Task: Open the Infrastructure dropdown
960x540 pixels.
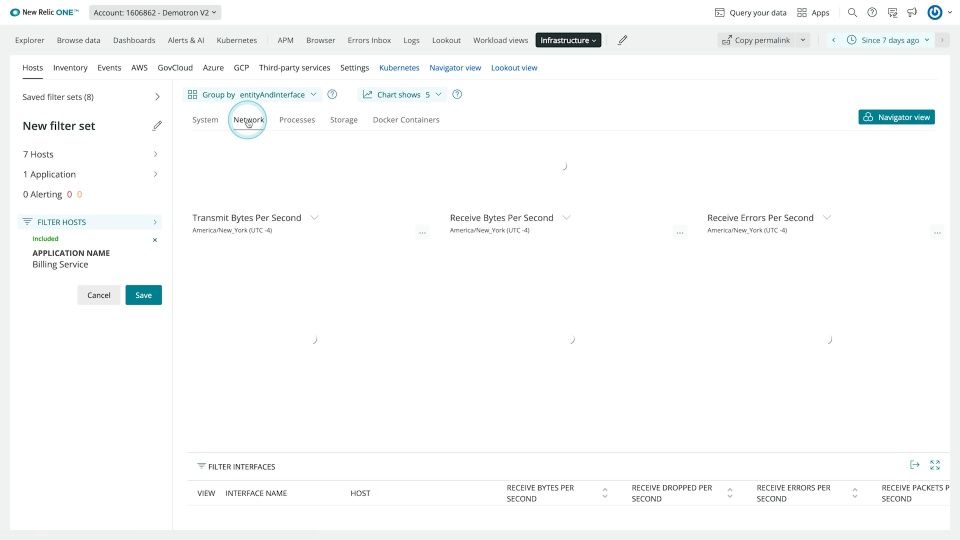Action: [568, 40]
